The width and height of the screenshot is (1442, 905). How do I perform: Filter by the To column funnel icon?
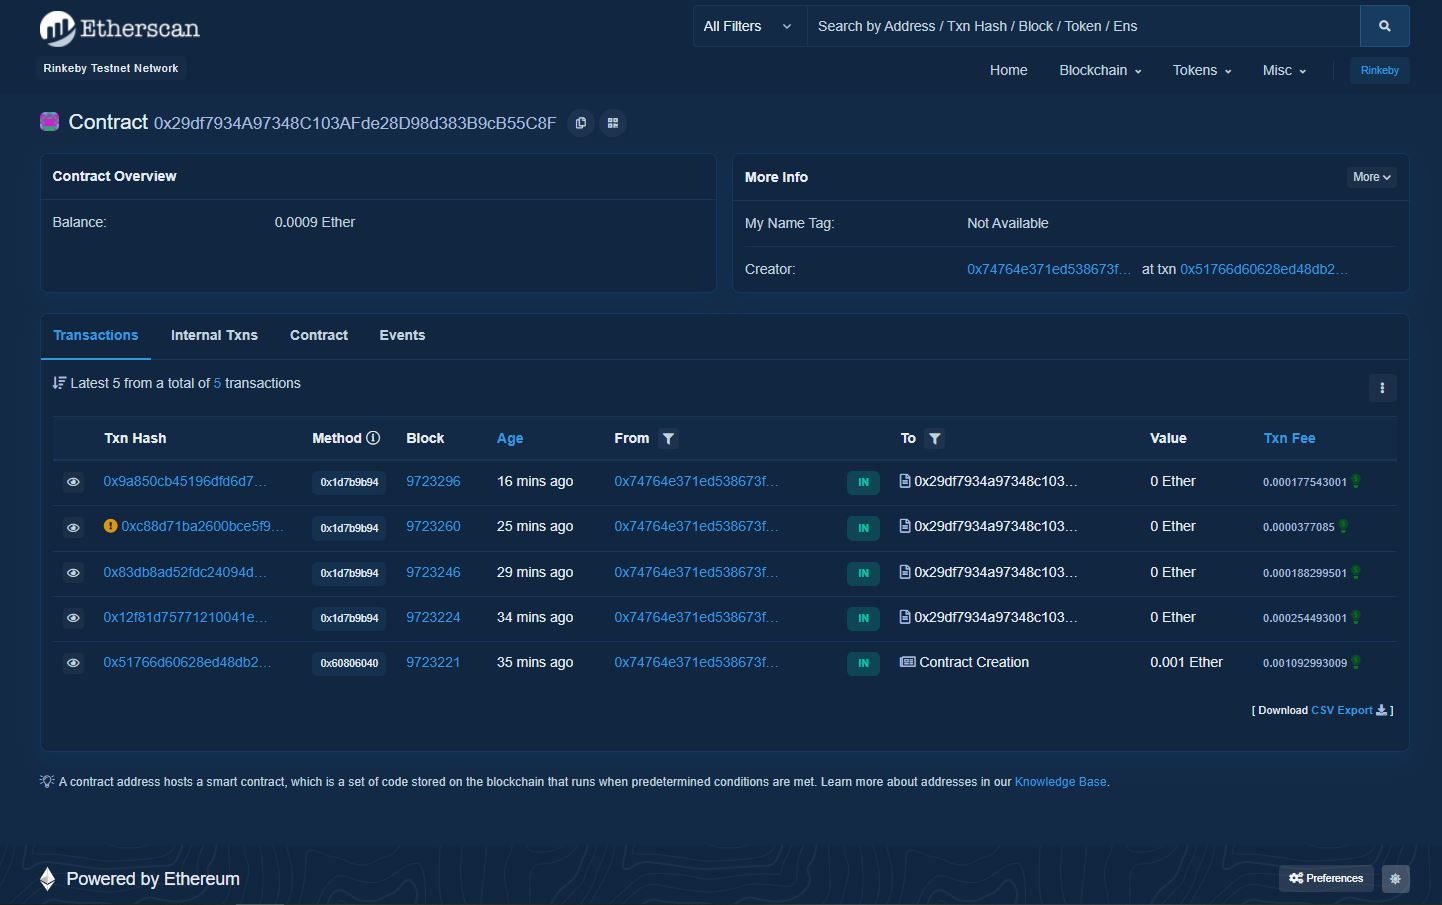click(x=935, y=438)
